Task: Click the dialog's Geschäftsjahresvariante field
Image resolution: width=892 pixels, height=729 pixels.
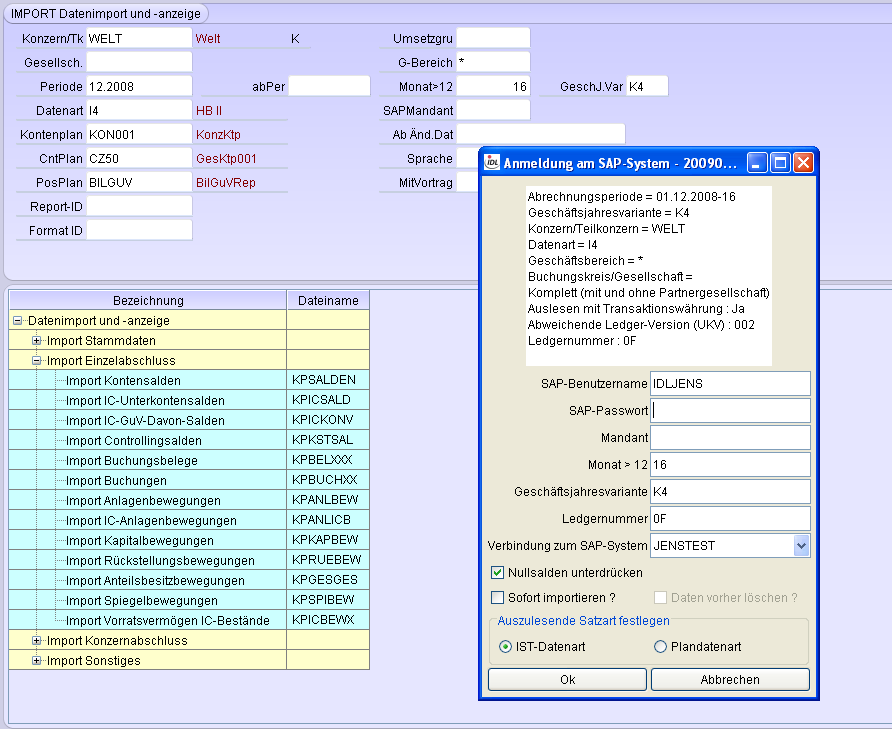Action: pos(730,492)
